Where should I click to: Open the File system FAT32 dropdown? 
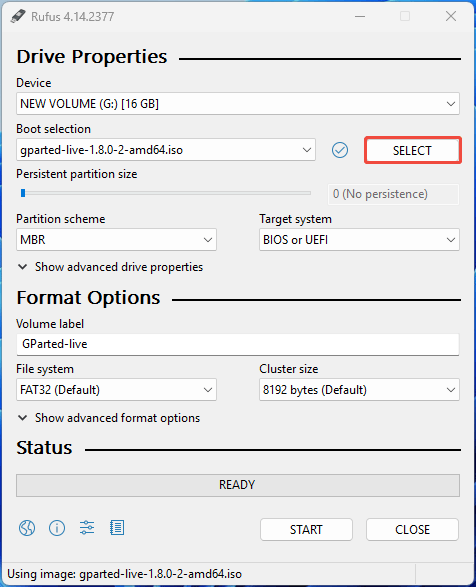(x=116, y=390)
